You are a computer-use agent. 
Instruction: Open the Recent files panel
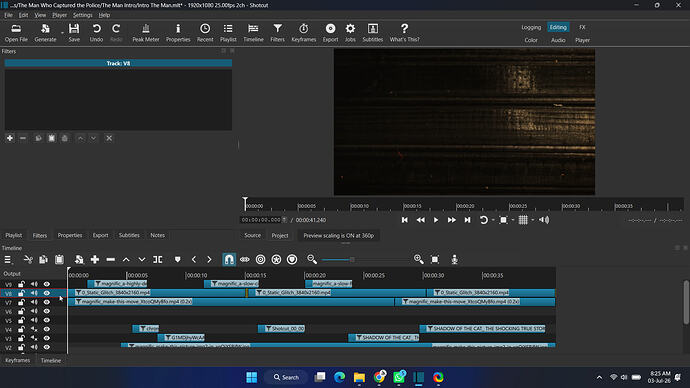tap(205, 33)
